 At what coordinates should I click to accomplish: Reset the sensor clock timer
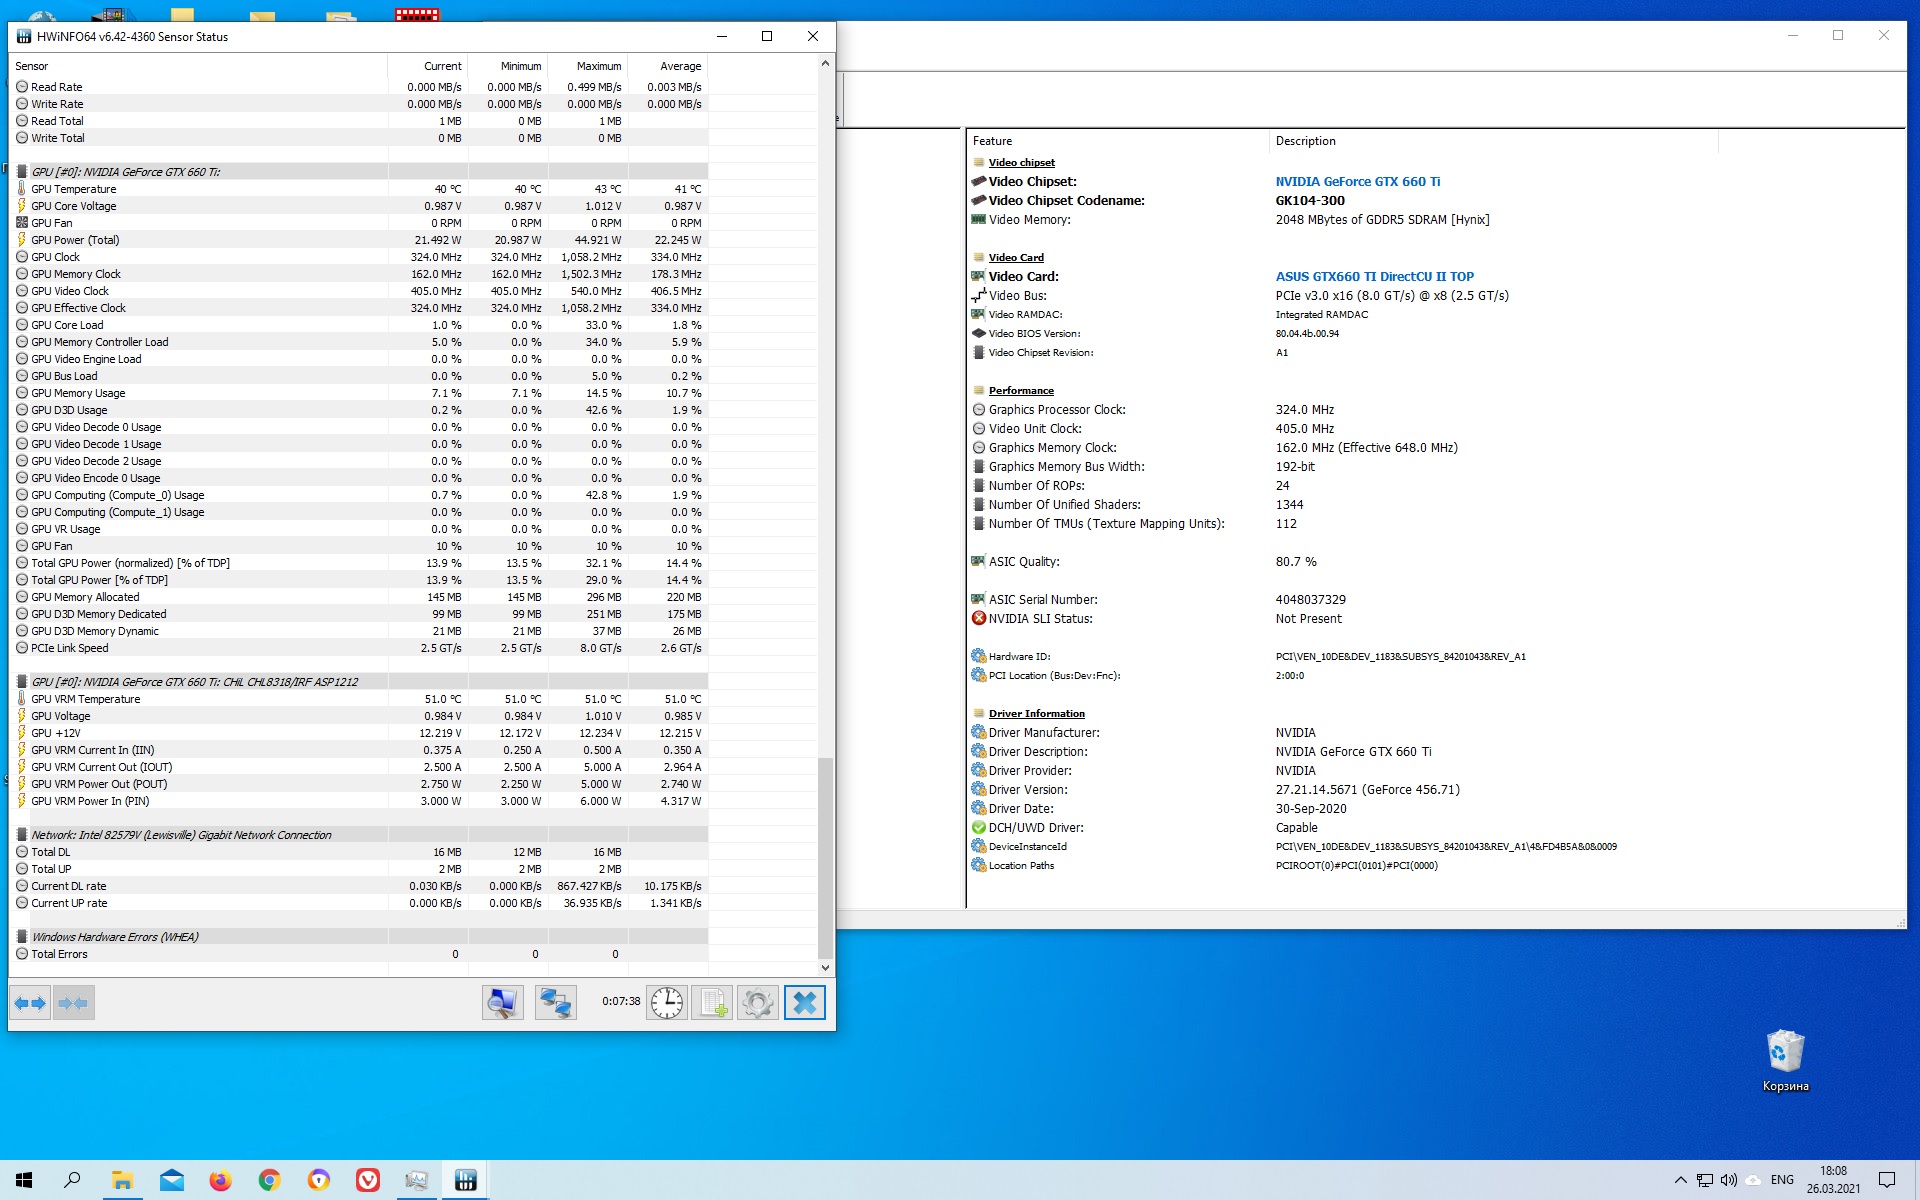666,1003
